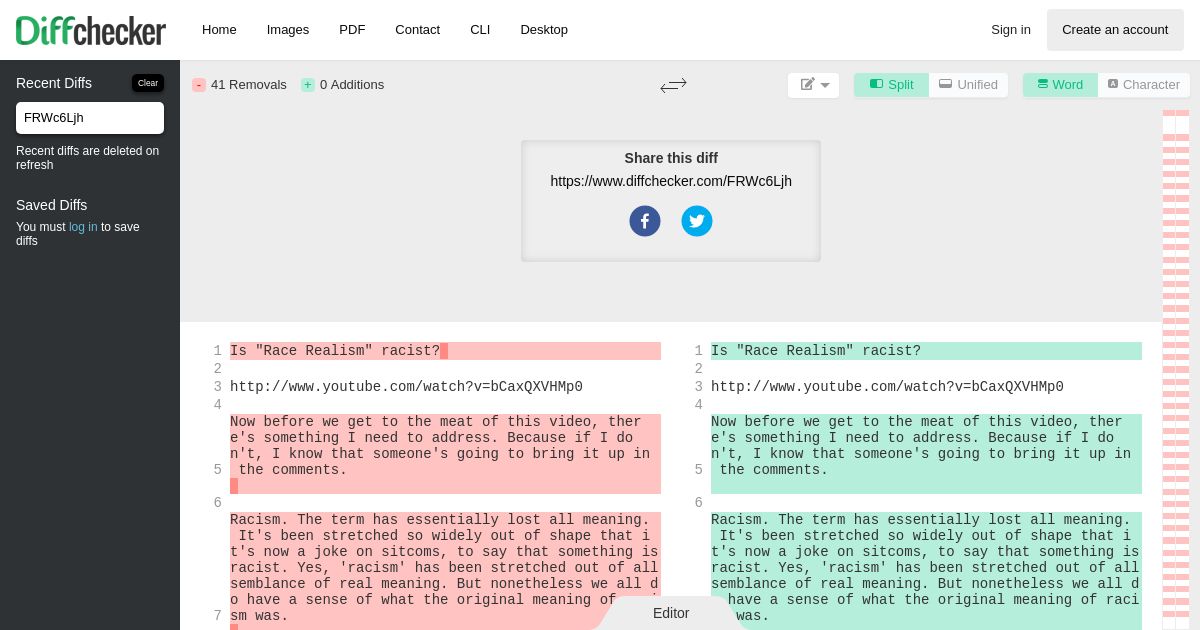Click the 'Share this diff' heading
Viewport: 1200px width, 630px height.
[671, 158]
